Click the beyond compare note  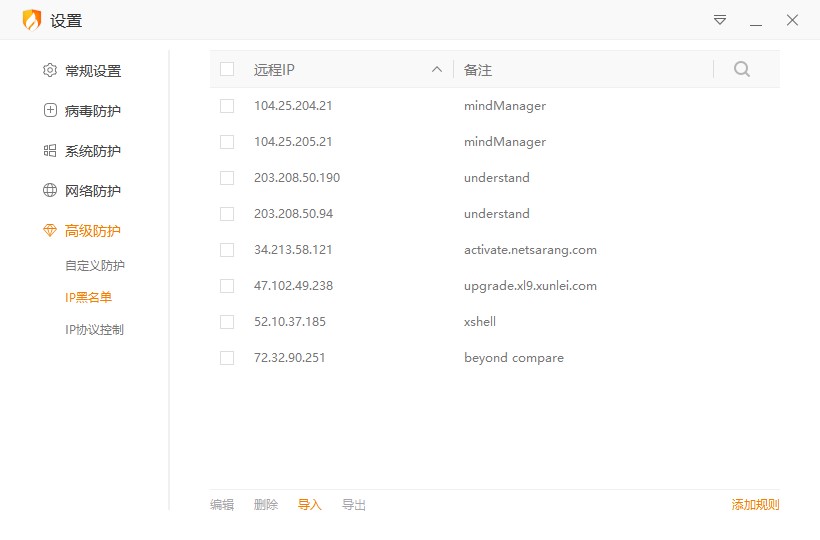[x=514, y=358]
